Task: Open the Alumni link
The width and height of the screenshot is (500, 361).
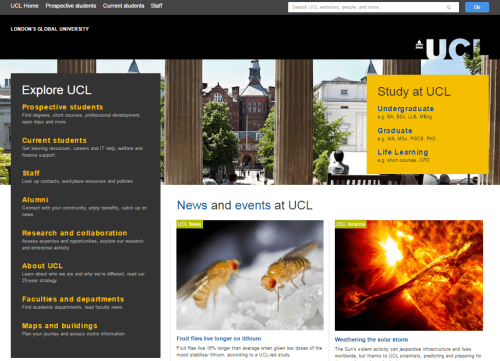Action: tap(35, 200)
